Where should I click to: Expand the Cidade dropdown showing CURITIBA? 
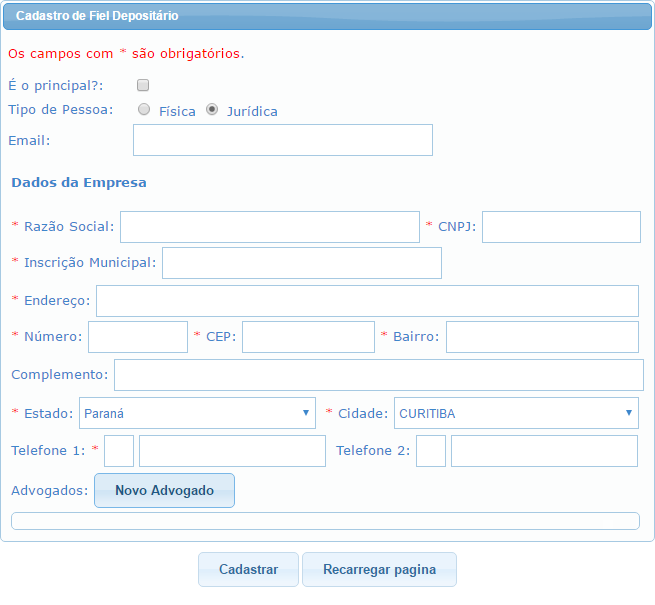[516, 413]
